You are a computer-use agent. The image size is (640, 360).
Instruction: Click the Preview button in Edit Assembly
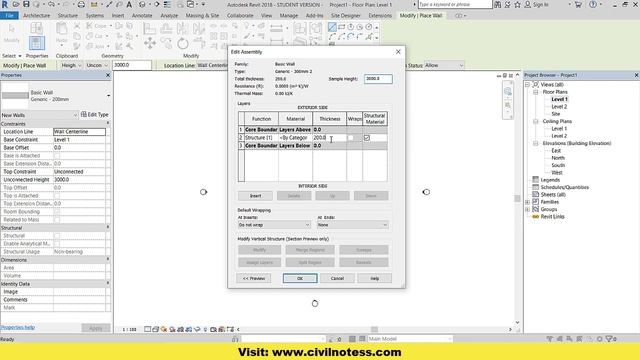(x=253, y=278)
